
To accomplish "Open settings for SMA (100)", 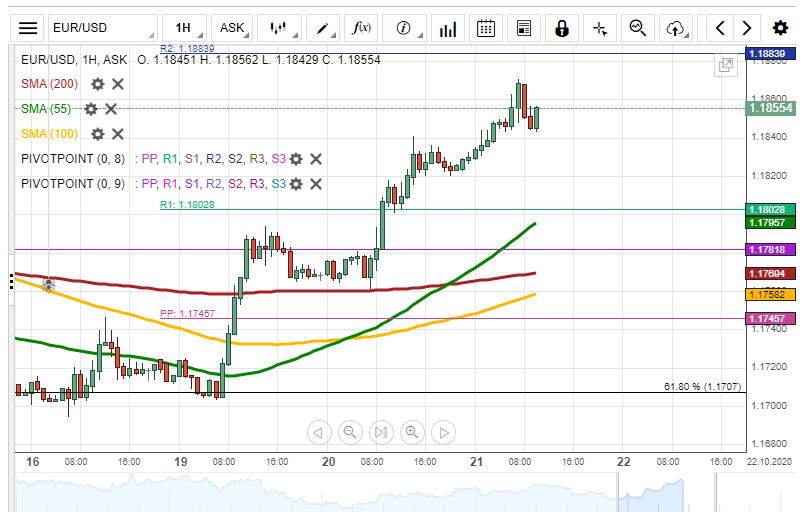I will tap(97, 134).
